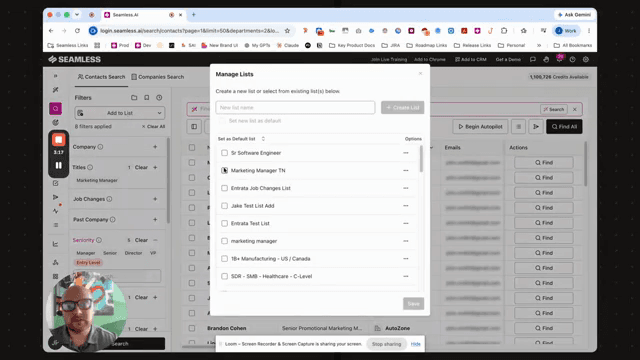Close the Manage Lists dialog
The image size is (640, 360).
click(x=420, y=73)
